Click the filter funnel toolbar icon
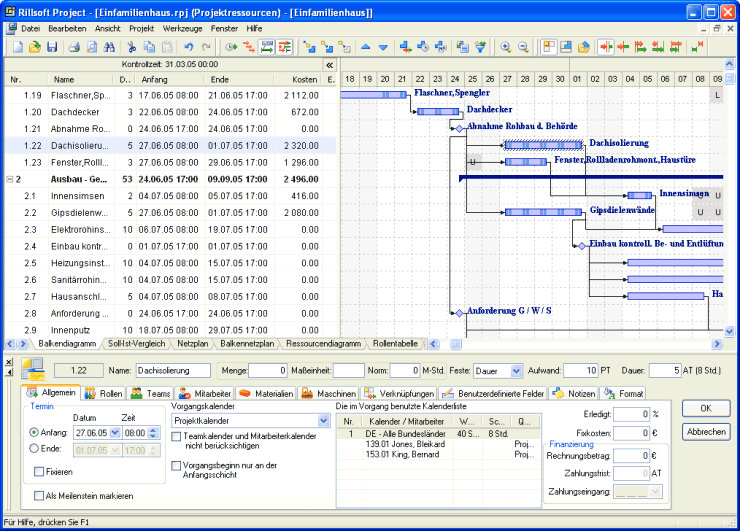This screenshot has width=740, height=531. (480, 47)
